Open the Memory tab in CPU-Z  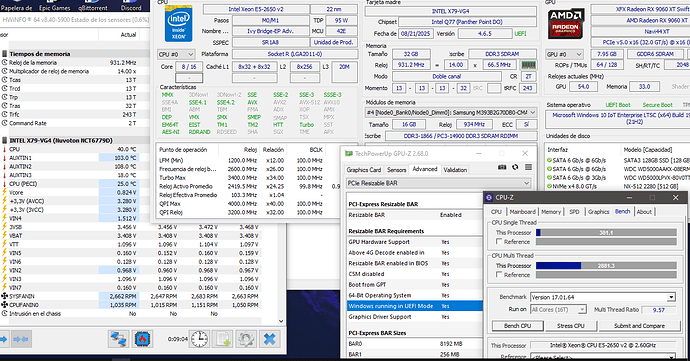[x=551, y=212]
